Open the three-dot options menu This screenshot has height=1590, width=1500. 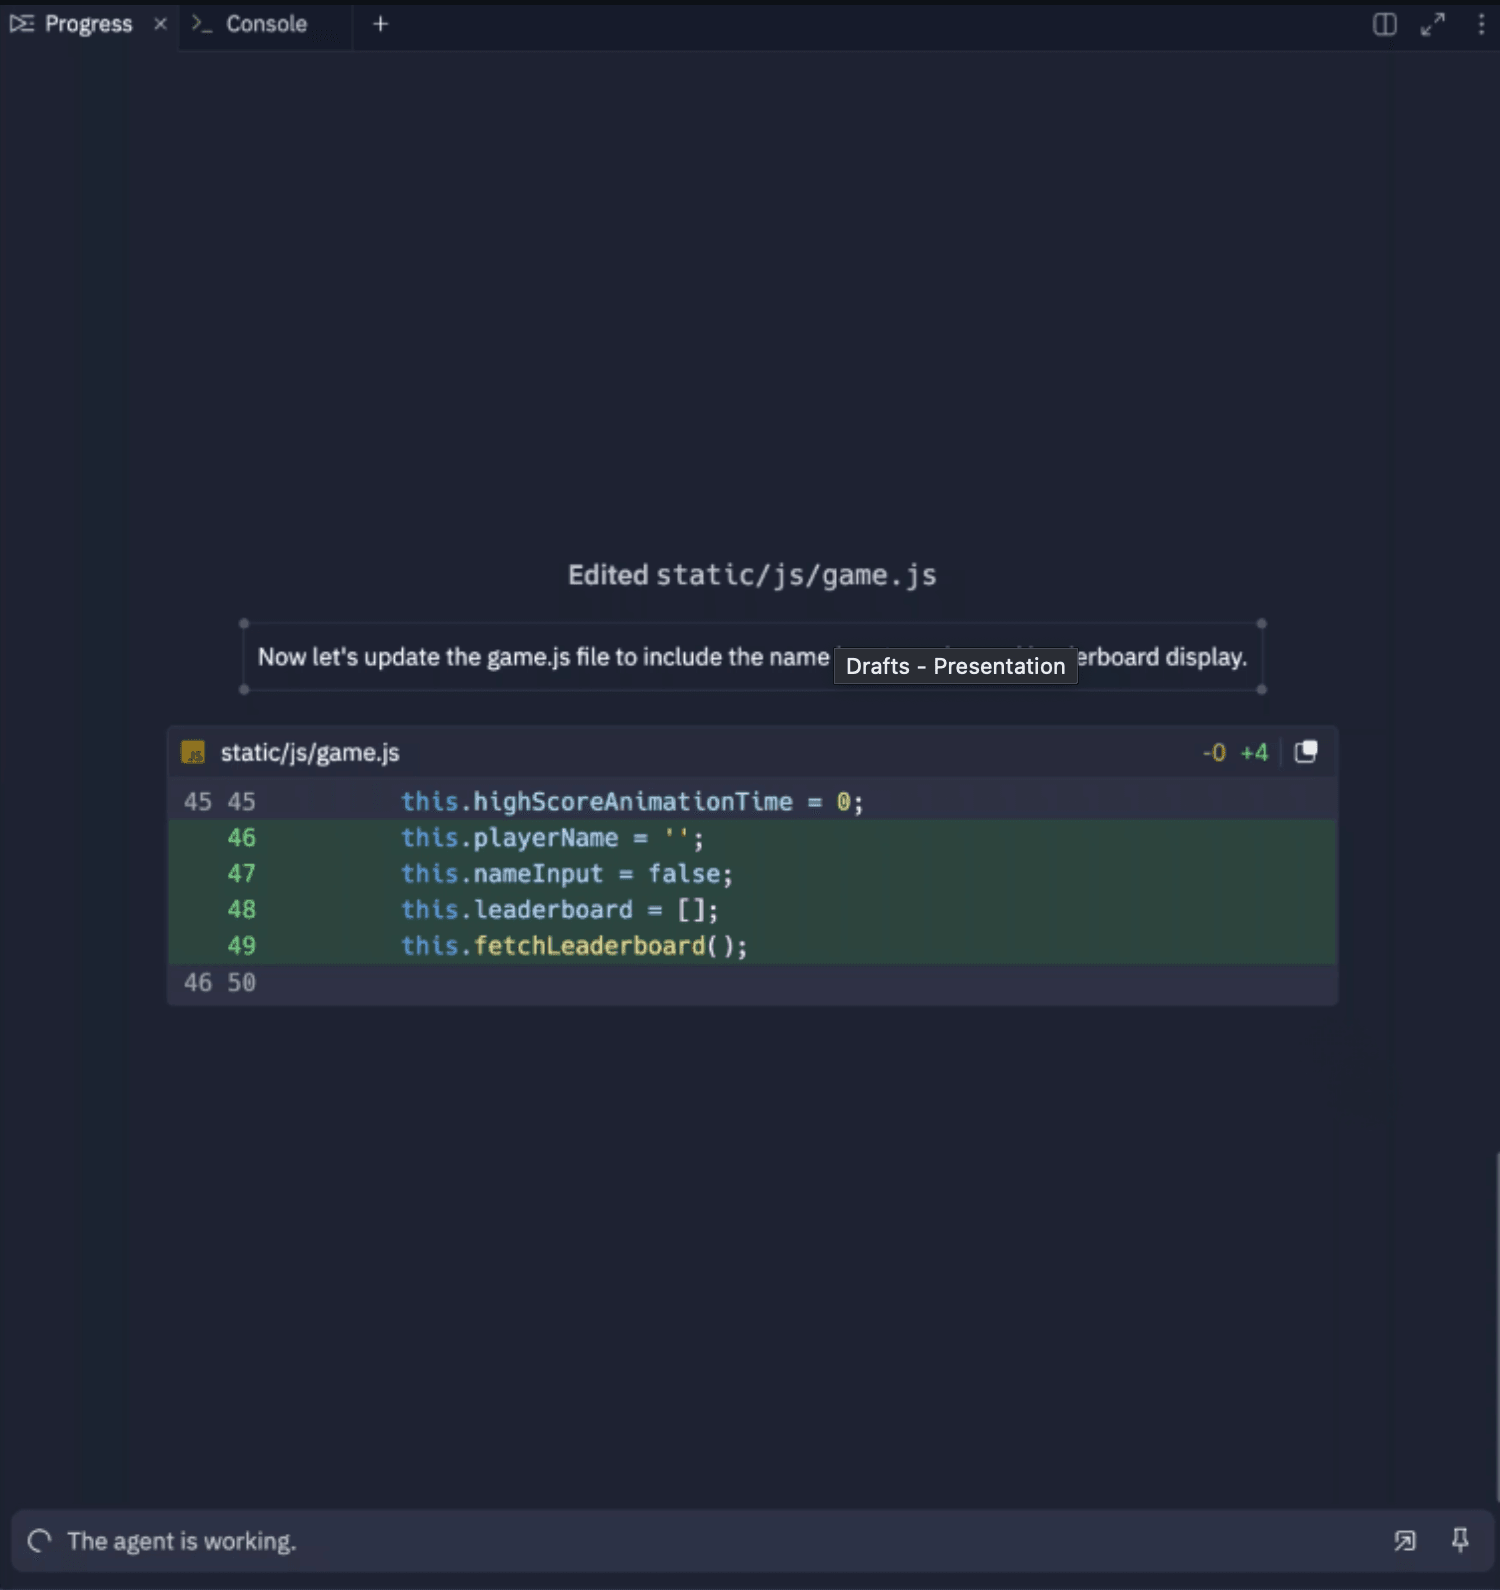click(1481, 24)
